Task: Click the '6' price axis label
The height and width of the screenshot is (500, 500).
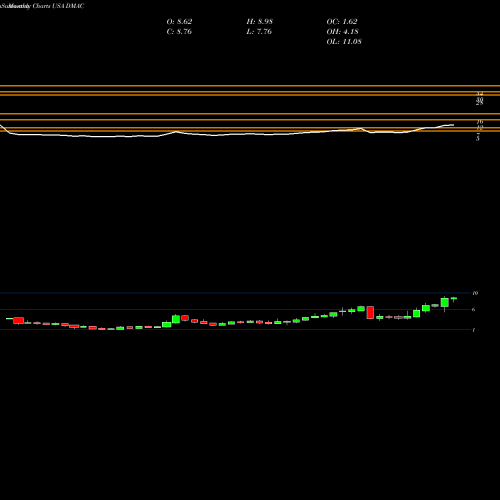Action: tap(474, 310)
